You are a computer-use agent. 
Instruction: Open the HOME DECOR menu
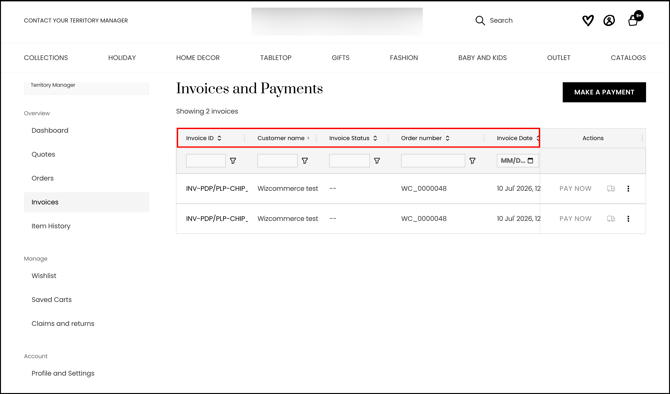198,58
